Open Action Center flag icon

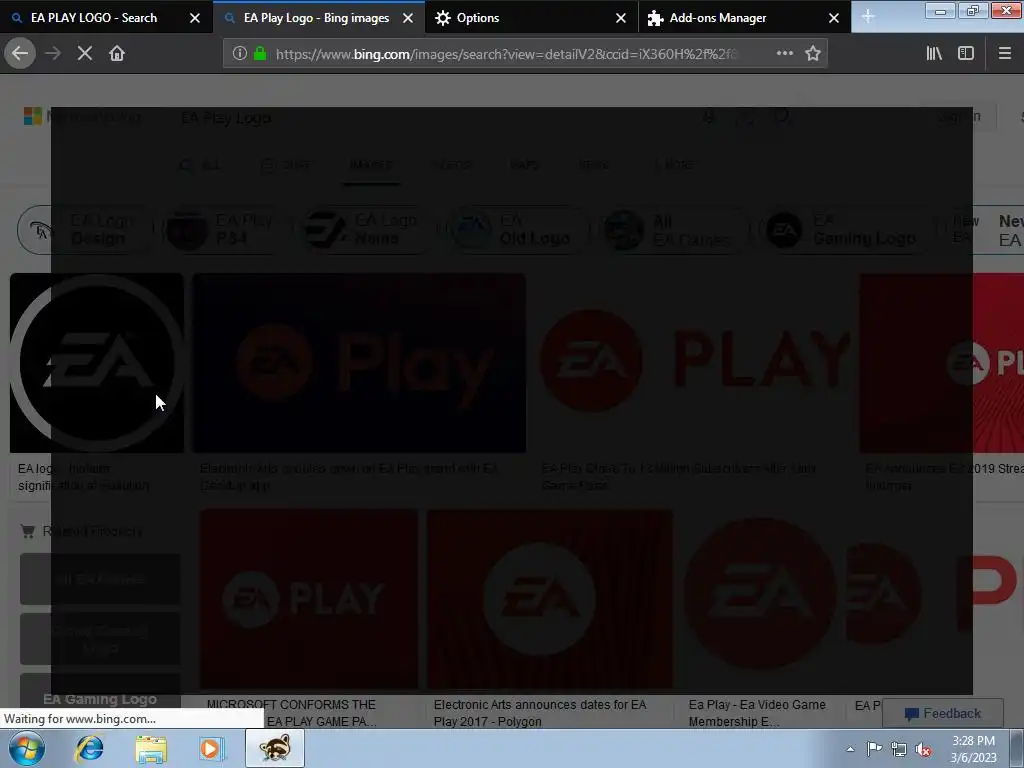click(874, 749)
